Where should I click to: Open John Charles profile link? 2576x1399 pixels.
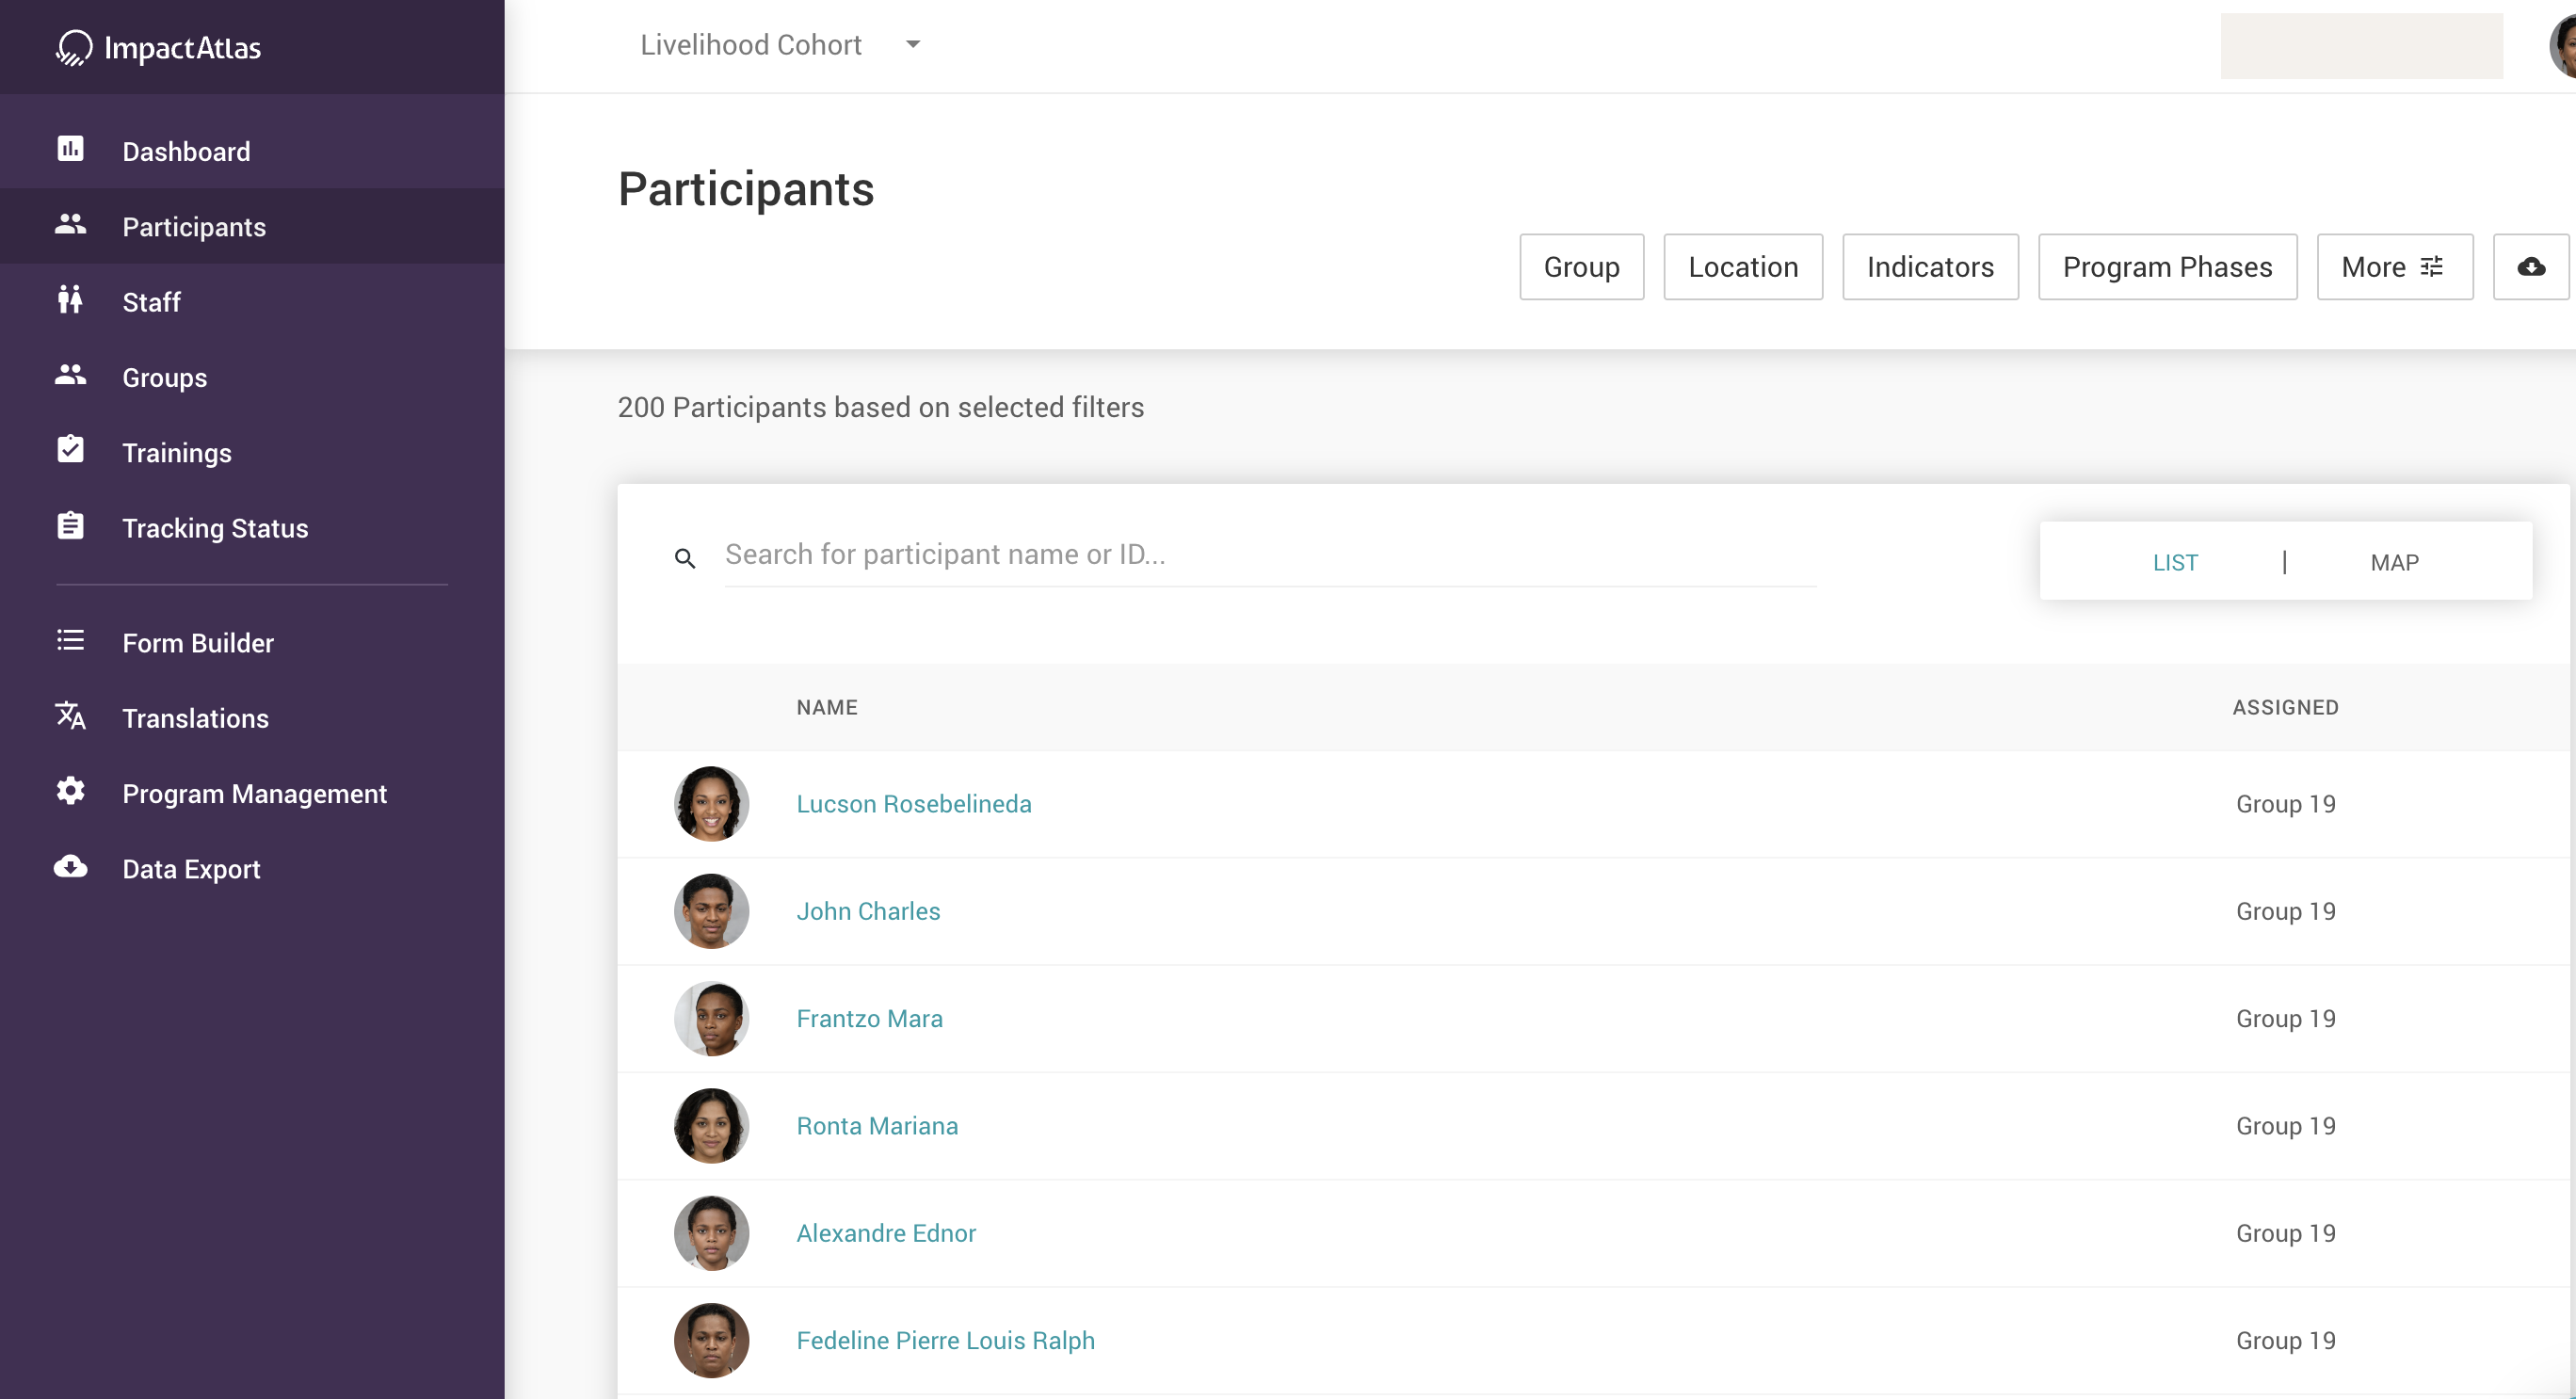click(868, 911)
